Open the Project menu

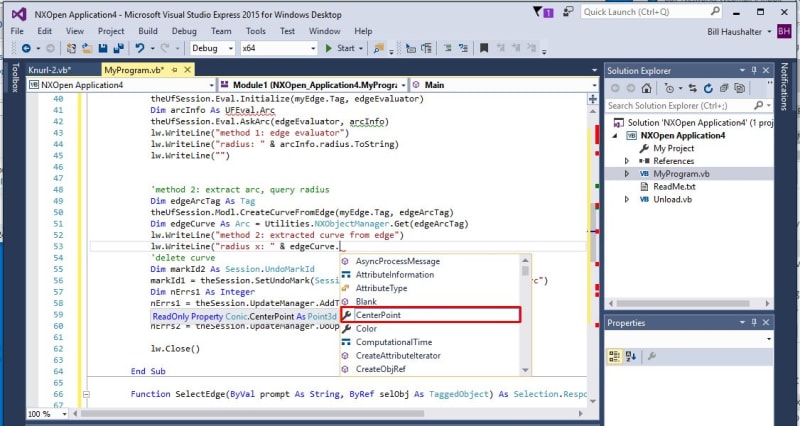coord(111,31)
